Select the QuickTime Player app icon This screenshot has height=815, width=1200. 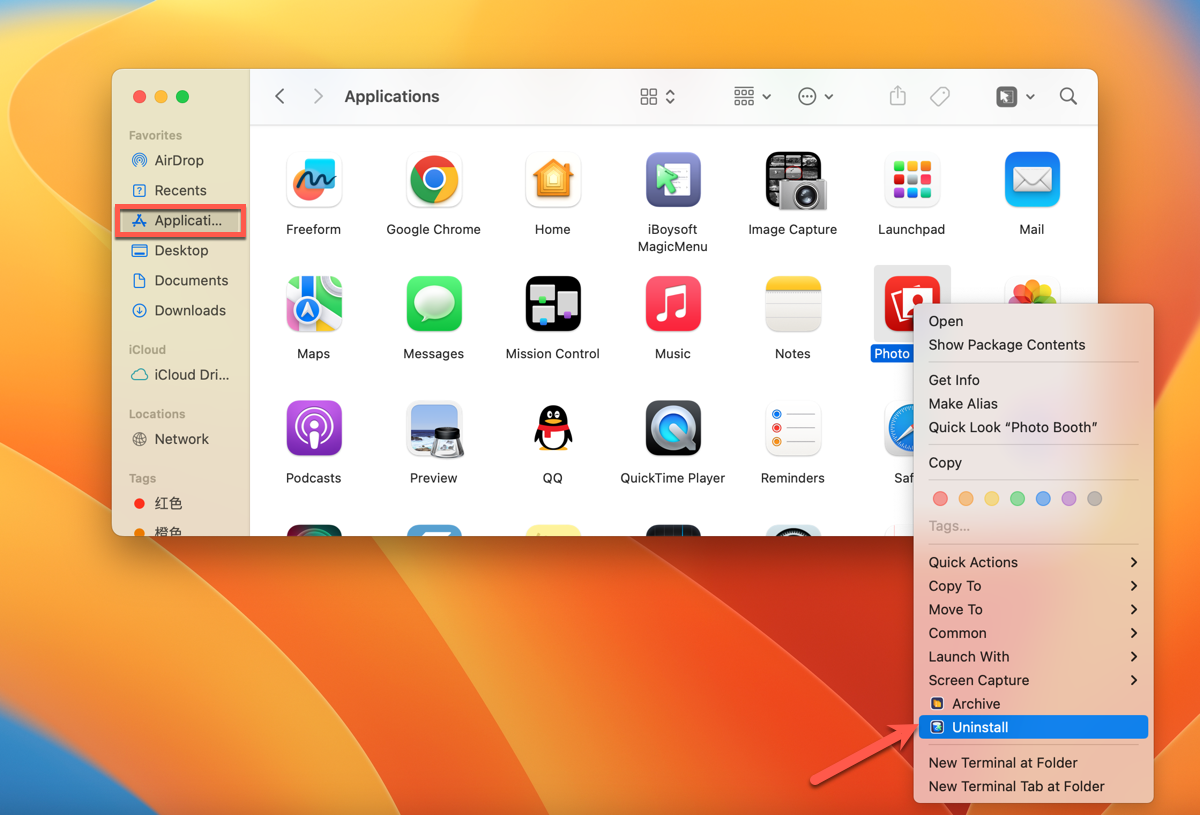coord(672,428)
